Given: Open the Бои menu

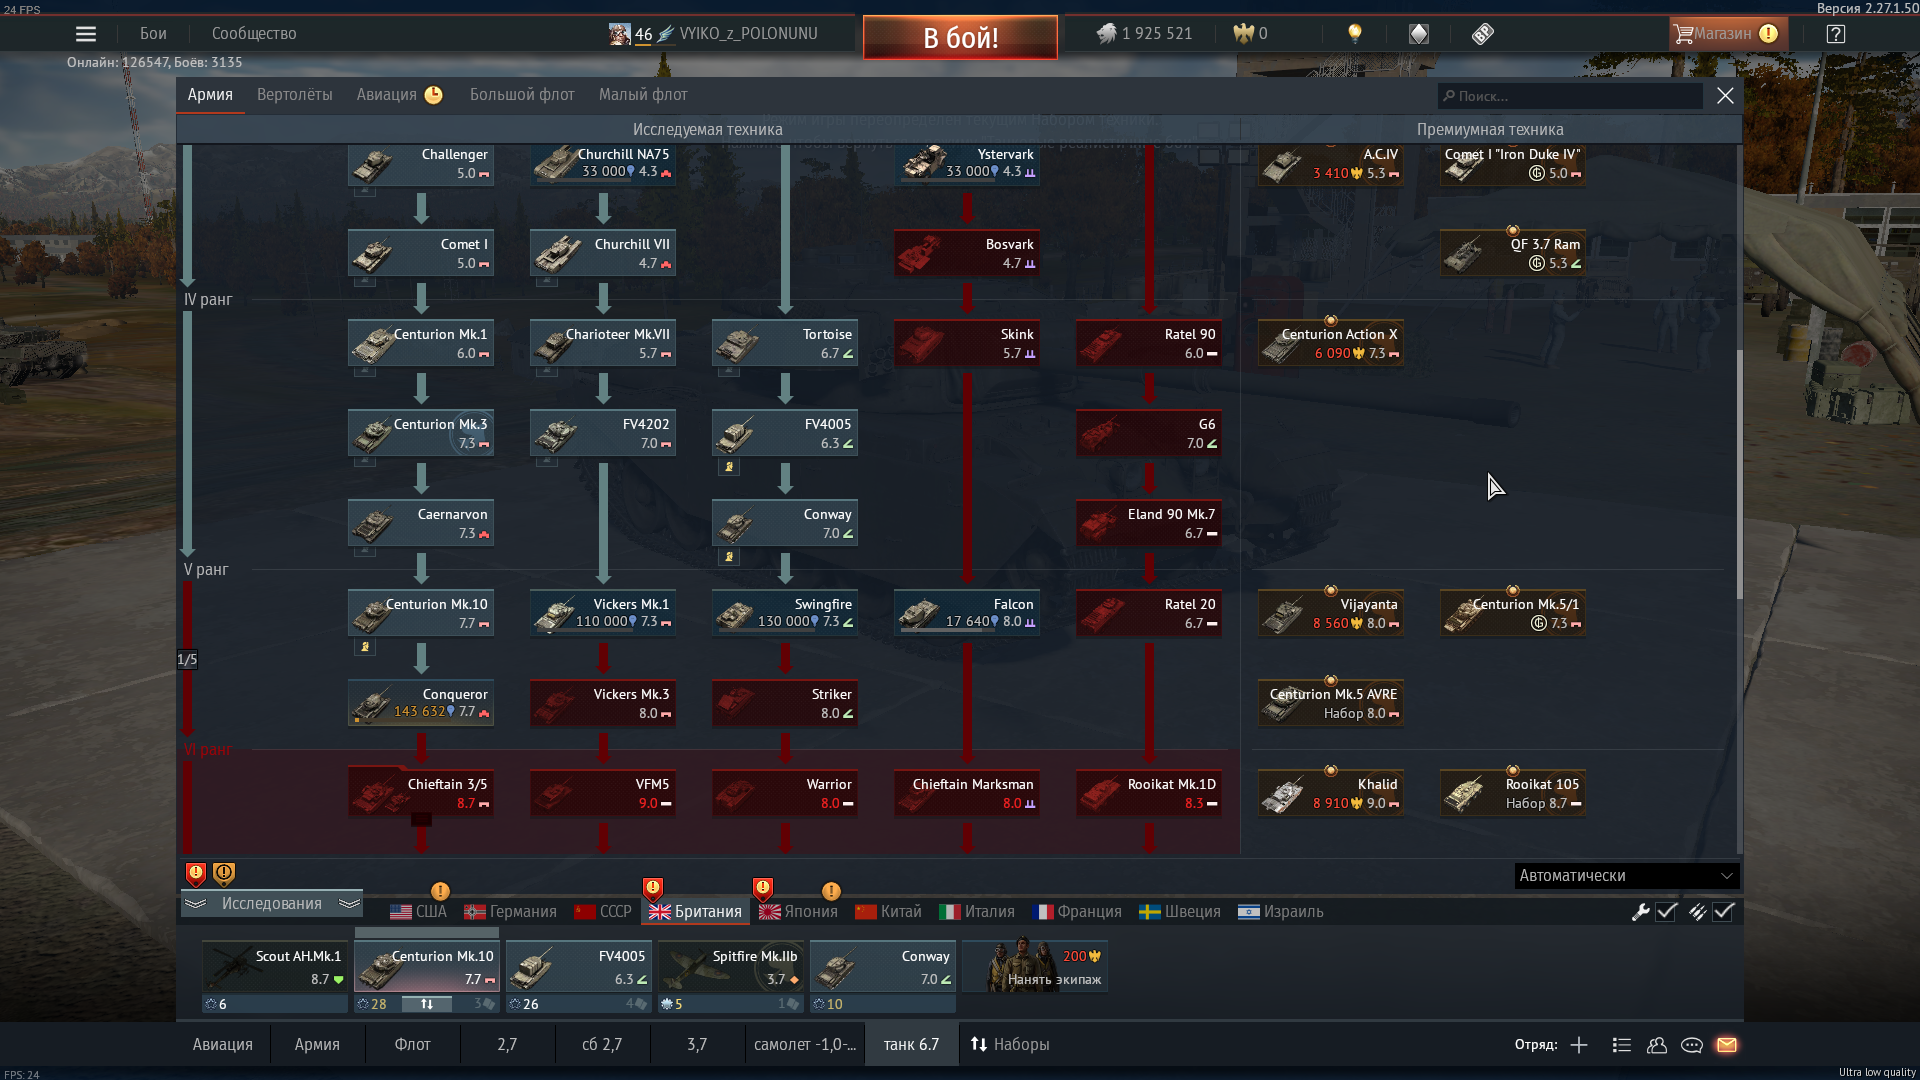Looking at the screenshot, I should 153,34.
